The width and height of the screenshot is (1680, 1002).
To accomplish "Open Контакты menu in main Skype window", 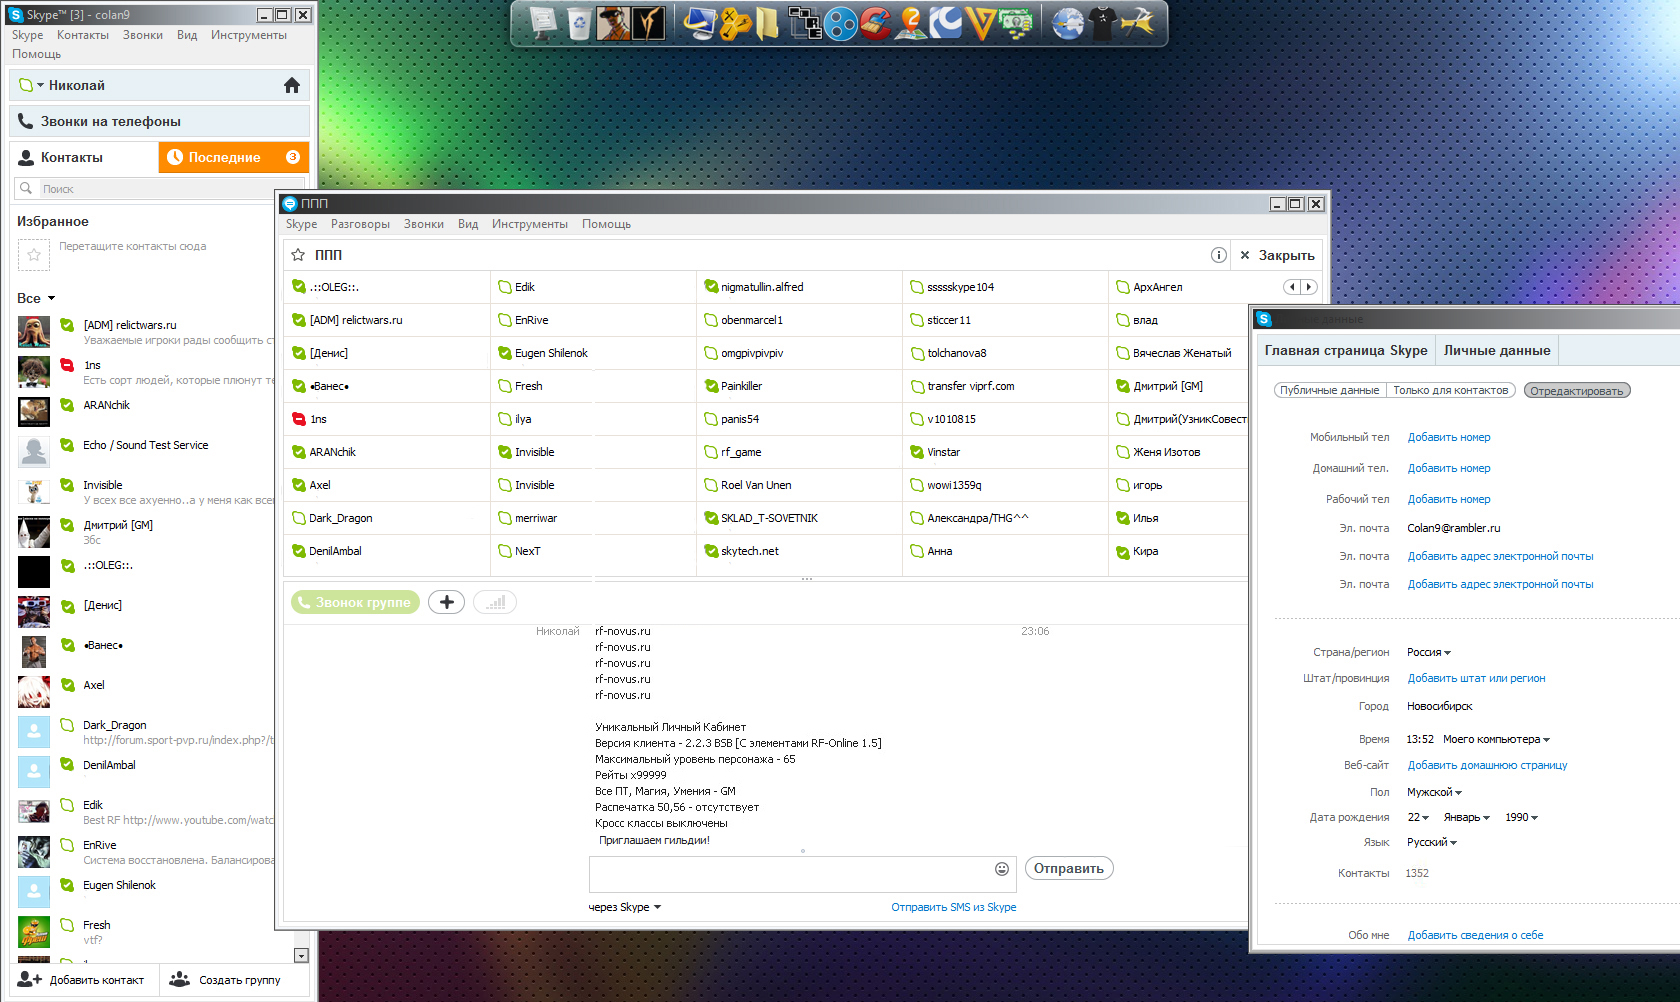I will (83, 35).
